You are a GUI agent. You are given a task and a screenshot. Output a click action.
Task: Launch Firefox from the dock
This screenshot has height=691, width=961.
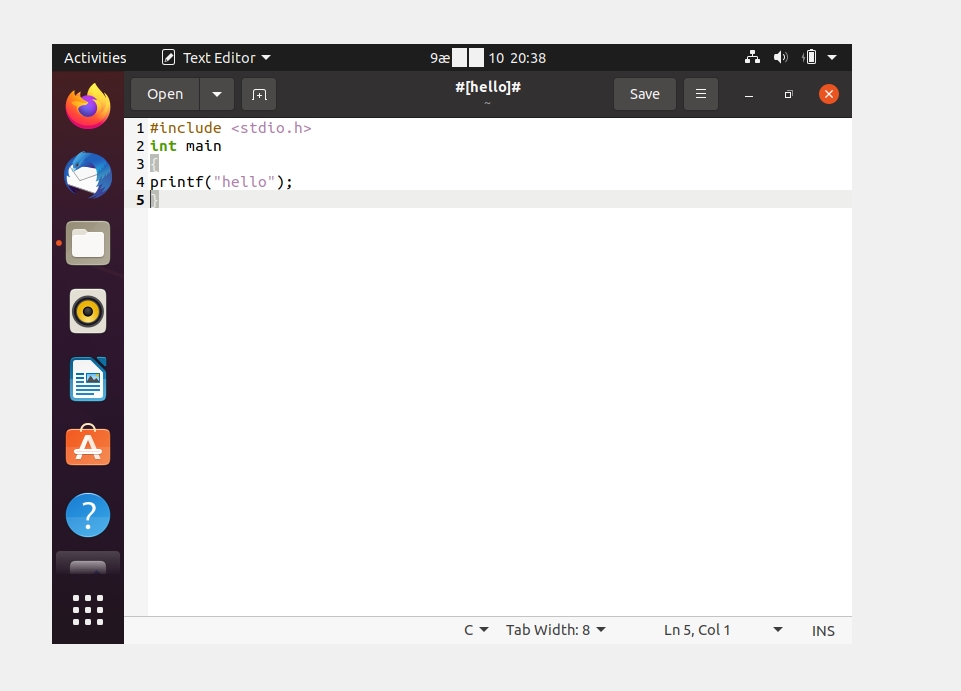coord(88,106)
